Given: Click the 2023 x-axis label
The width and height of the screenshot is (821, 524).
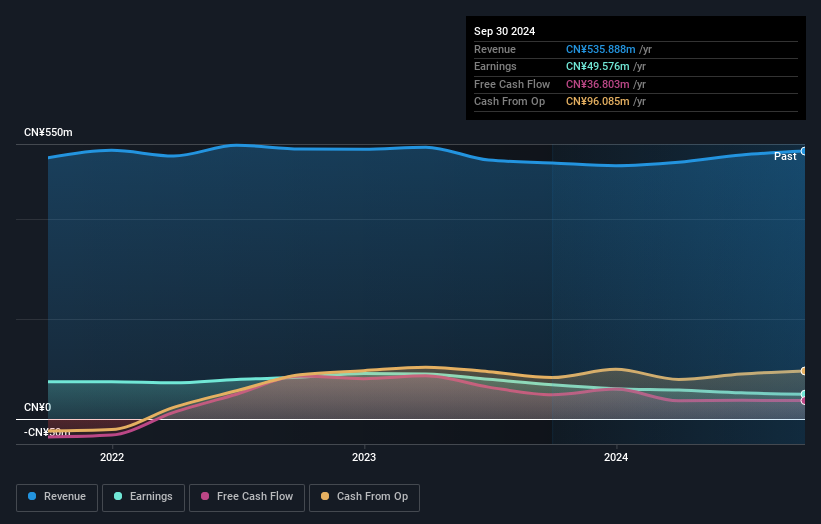Looking at the screenshot, I should [364, 458].
